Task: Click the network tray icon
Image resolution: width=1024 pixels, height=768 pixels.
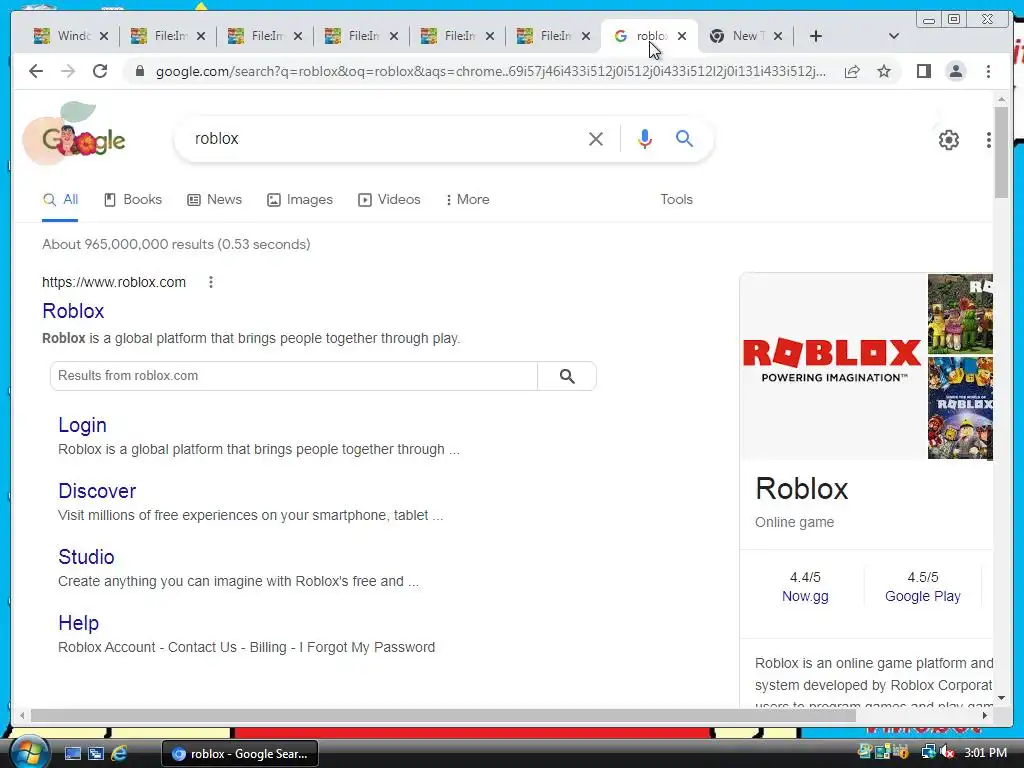Action: [x=927, y=752]
